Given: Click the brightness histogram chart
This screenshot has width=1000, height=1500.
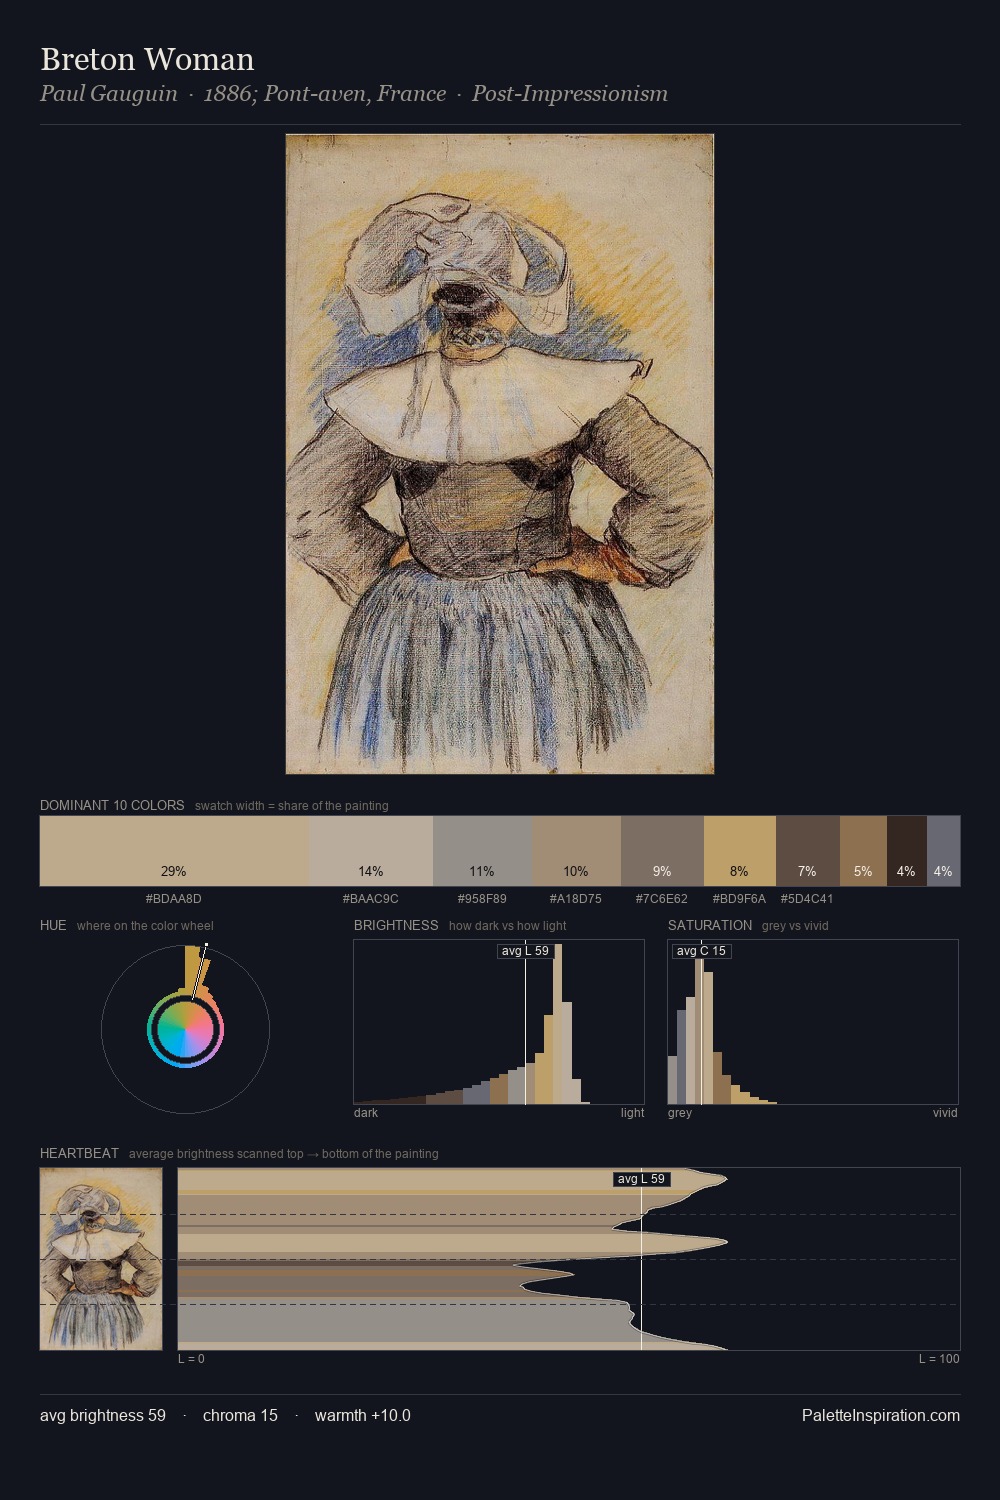Looking at the screenshot, I should [x=499, y=1022].
